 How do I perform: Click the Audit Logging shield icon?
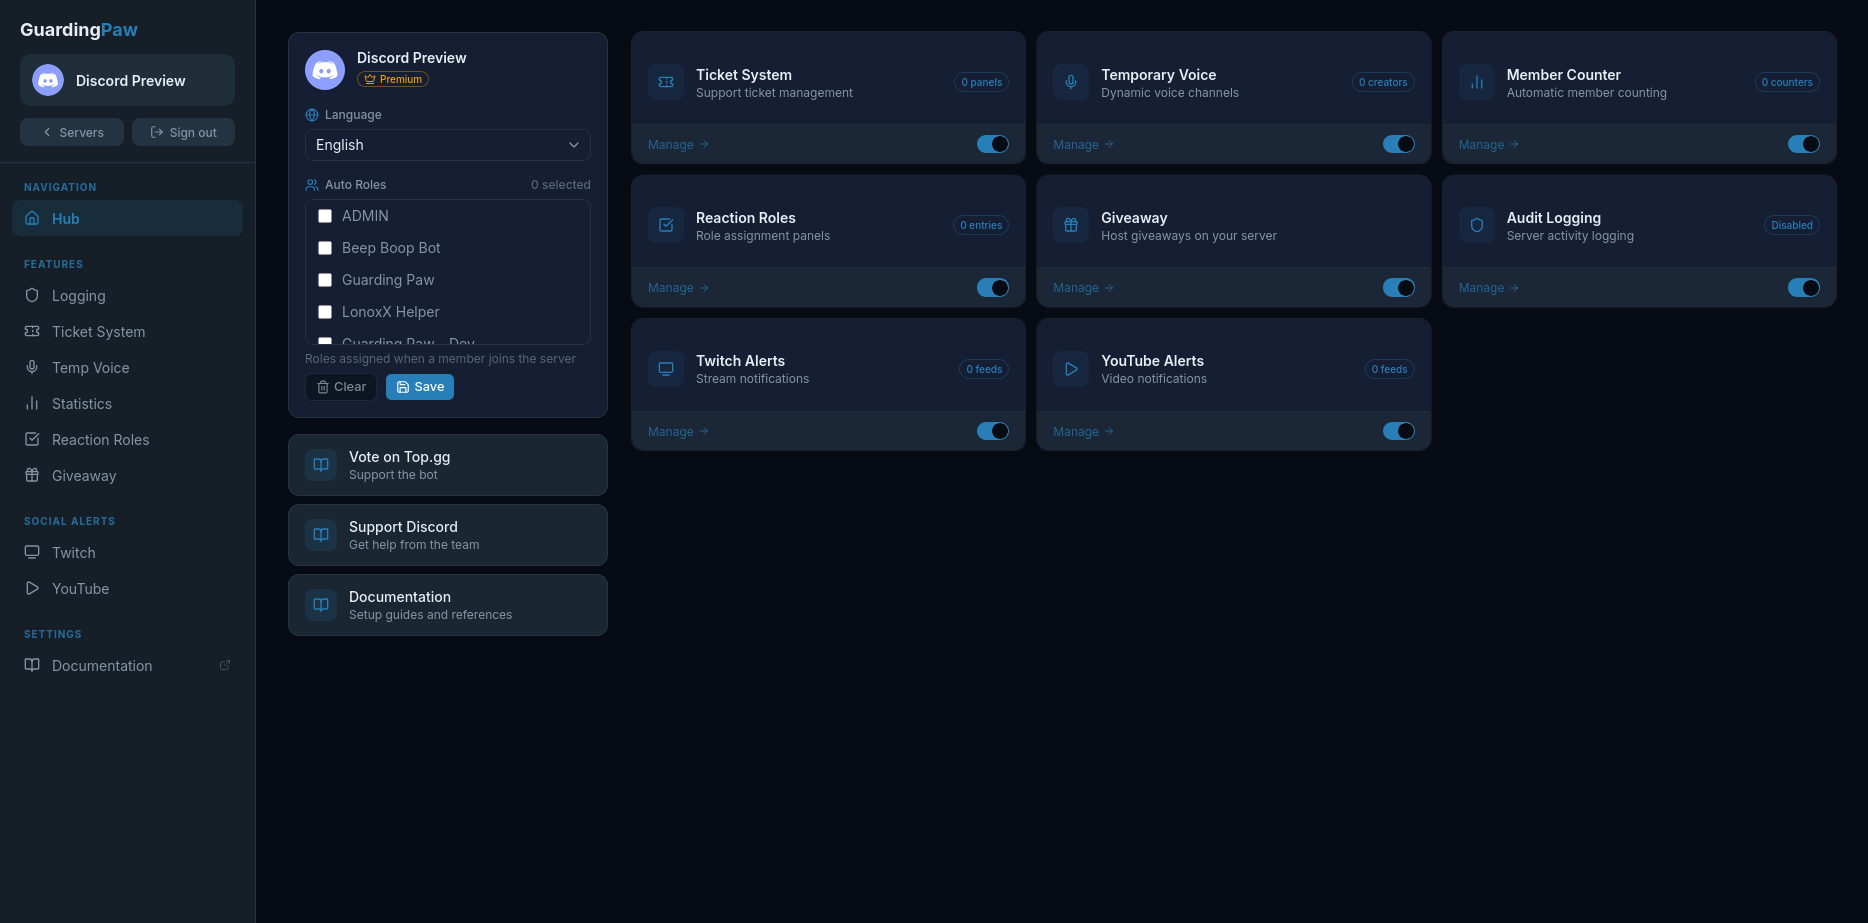(x=1477, y=225)
